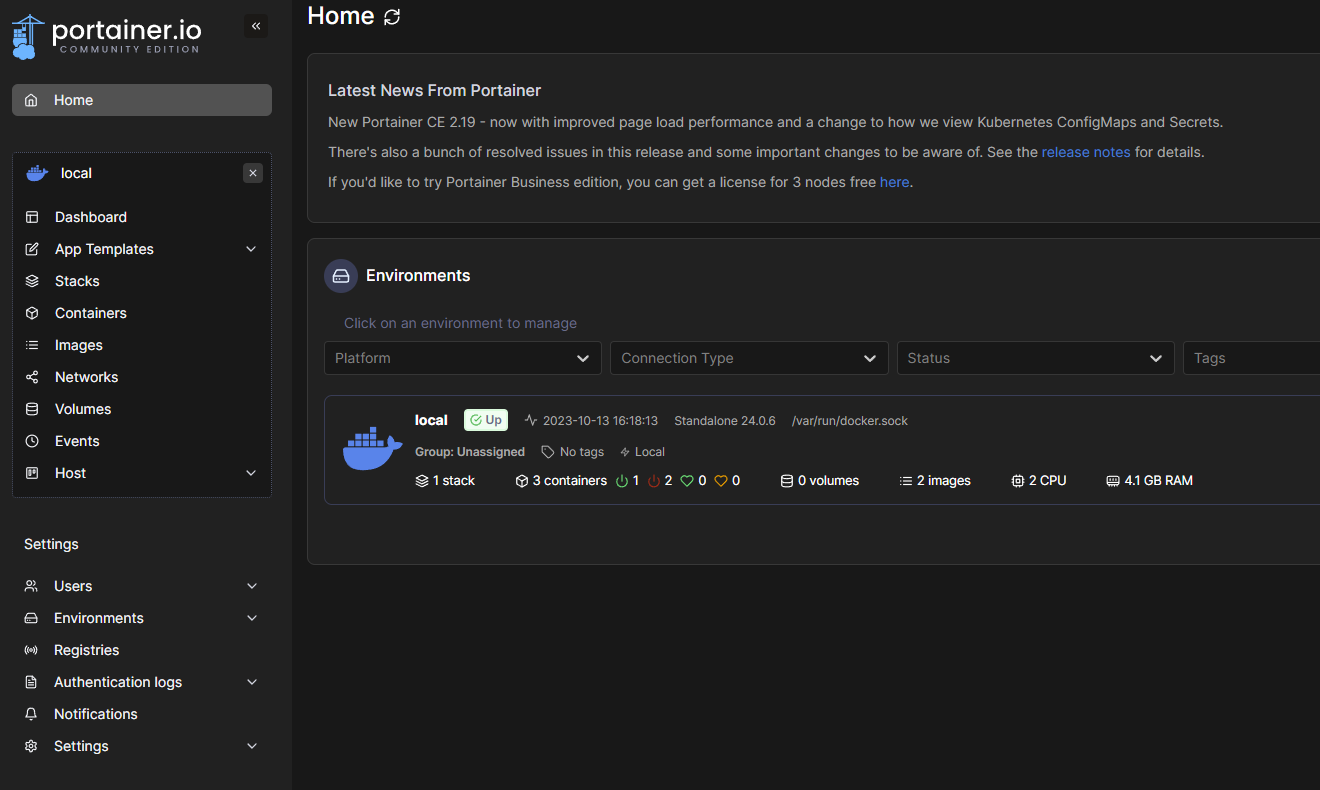Open Registries from Settings sidebar
This screenshot has height=790, width=1320.
[86, 650]
